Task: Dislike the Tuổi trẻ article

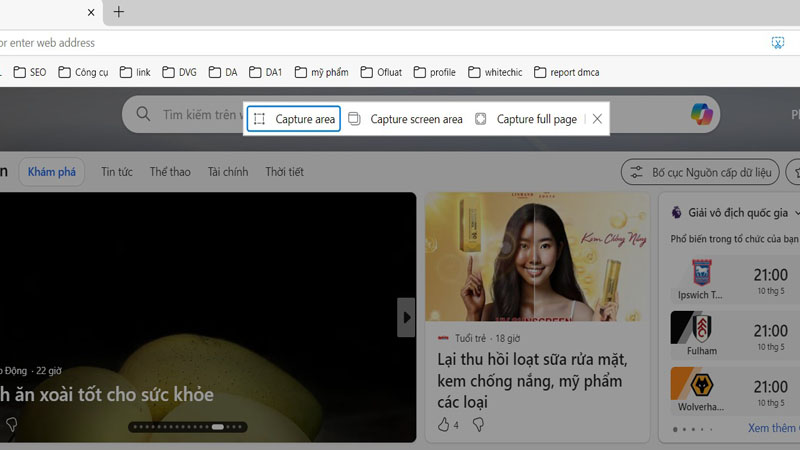Action: pos(478,424)
